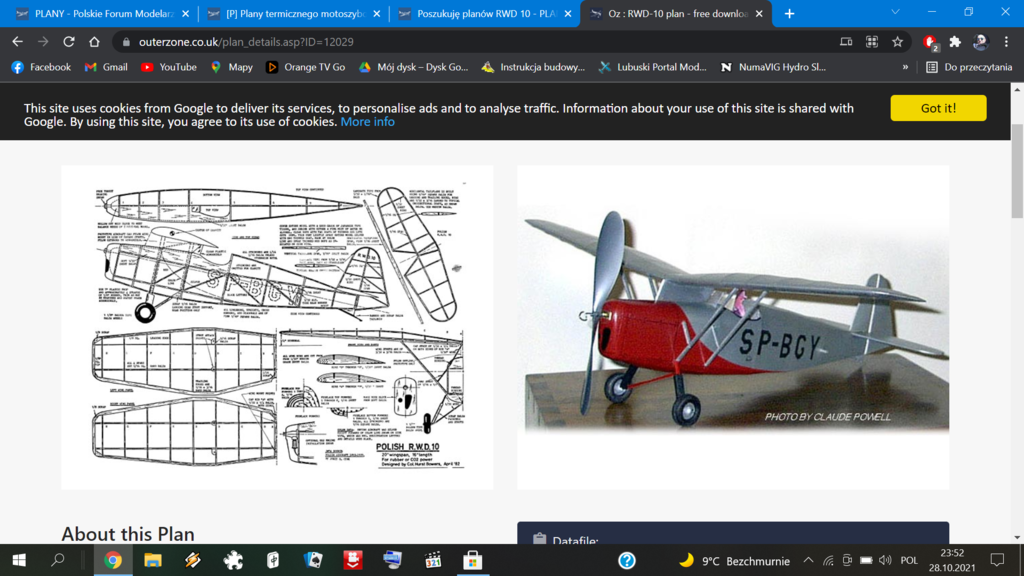This screenshot has height=576, width=1024.
Task: Open File Explorer from the taskbar
Action: 152,560
